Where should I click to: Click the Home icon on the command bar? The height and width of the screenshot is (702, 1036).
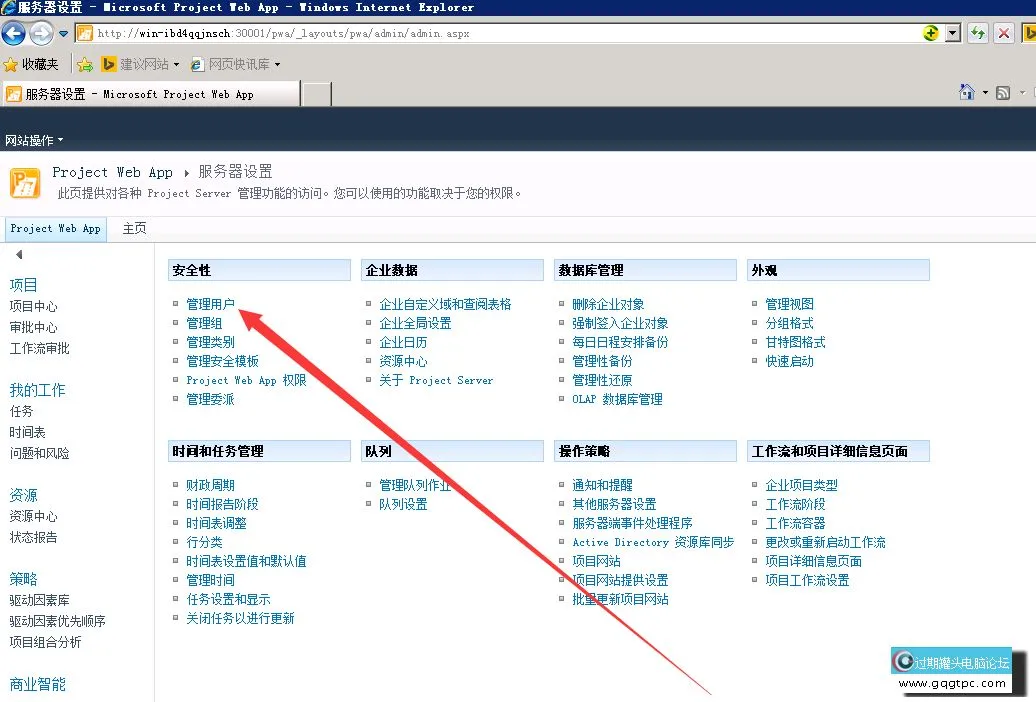coord(967,91)
